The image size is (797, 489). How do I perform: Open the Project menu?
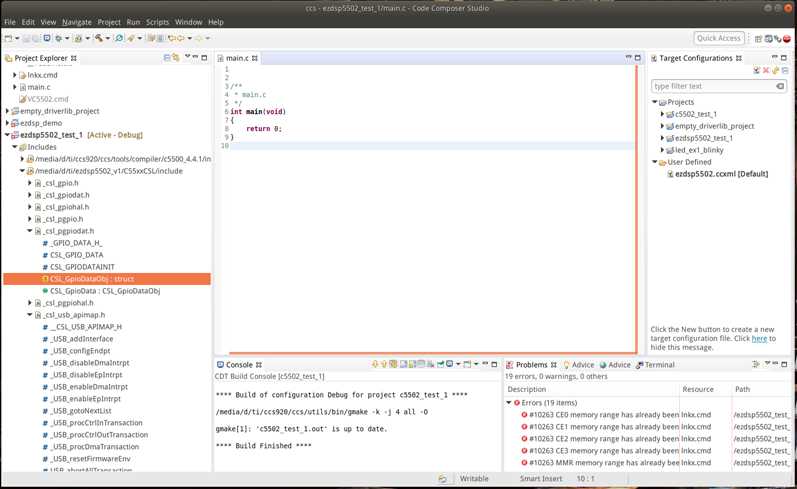pyautogui.click(x=109, y=22)
